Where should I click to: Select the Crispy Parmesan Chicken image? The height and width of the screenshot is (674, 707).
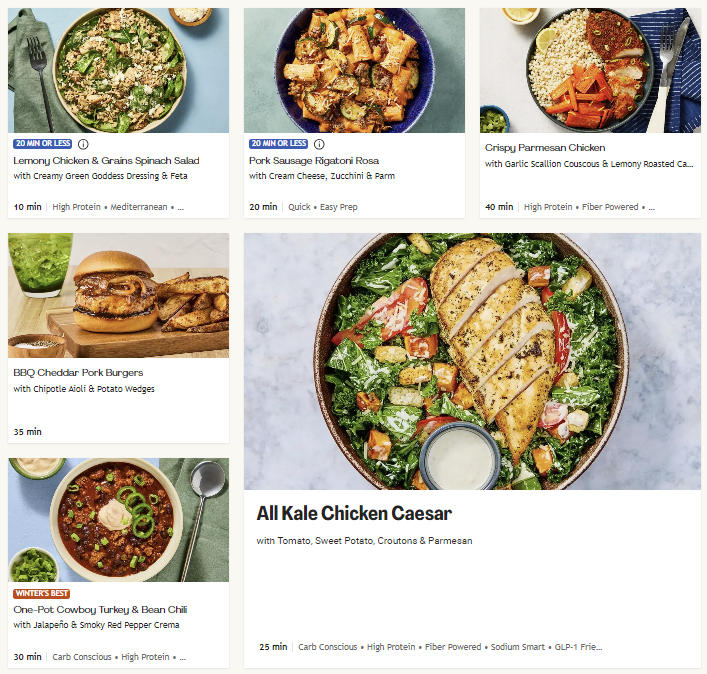[x=590, y=70]
